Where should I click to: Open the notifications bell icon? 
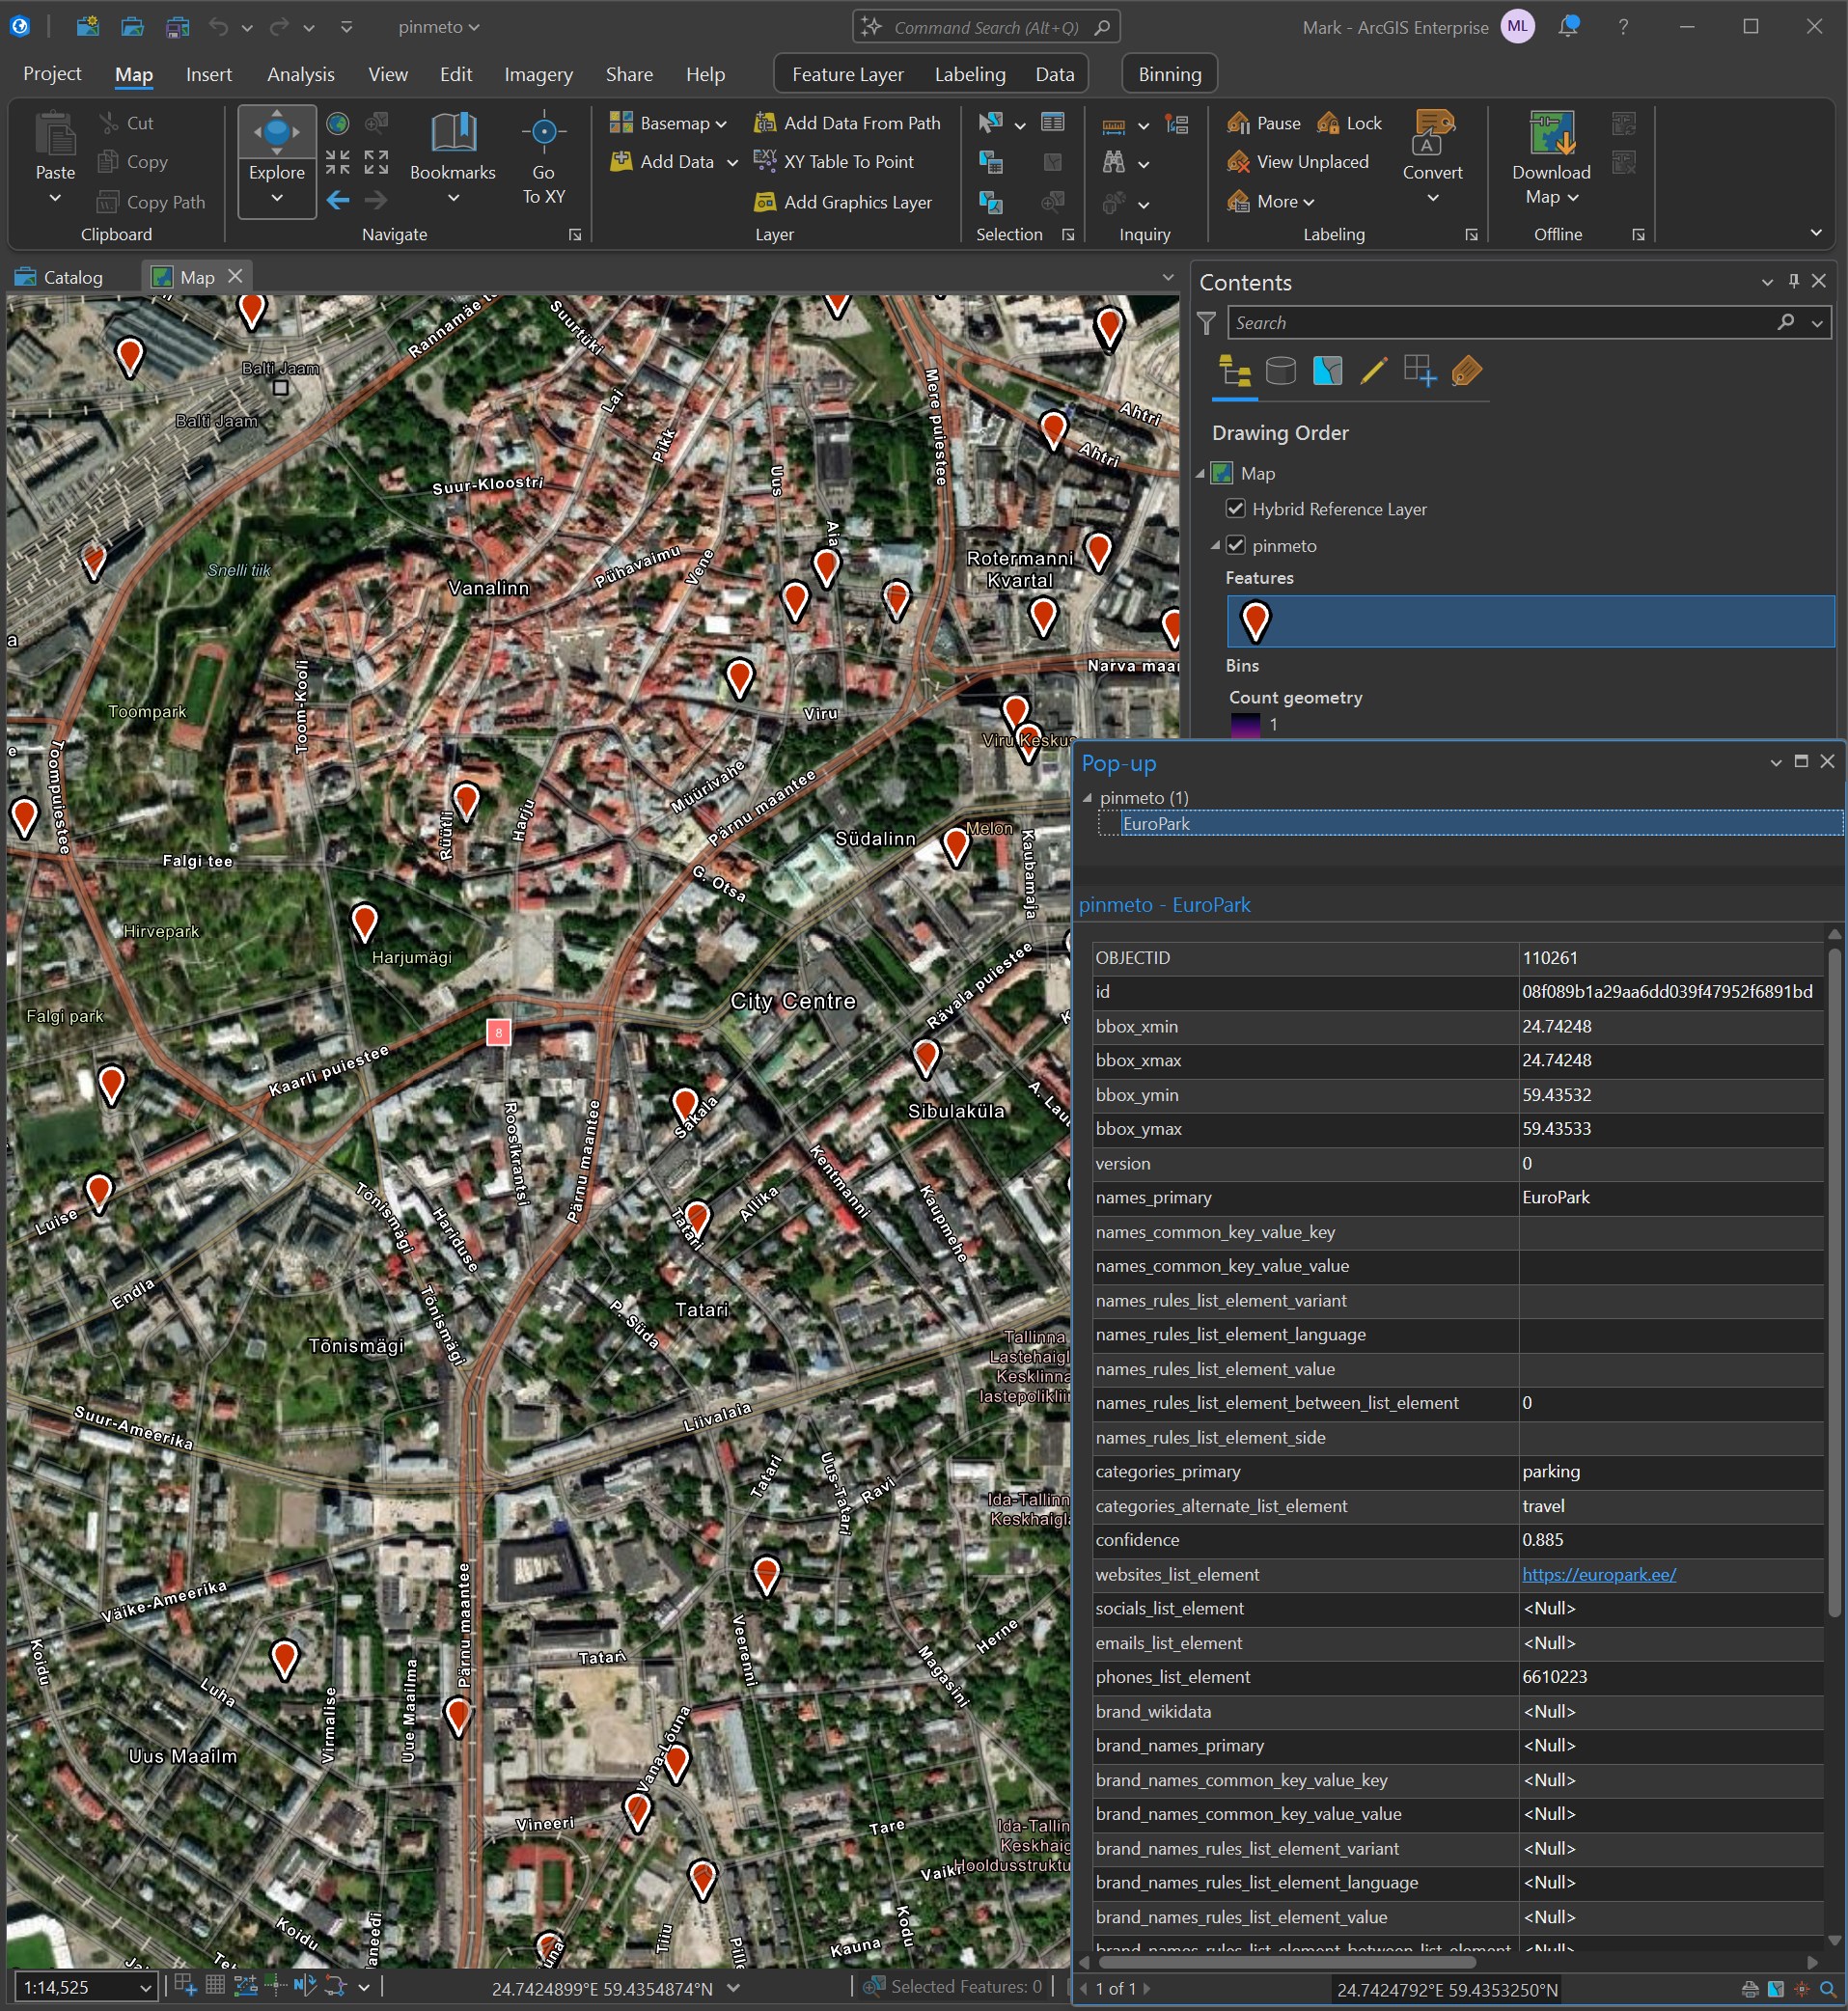(1568, 27)
